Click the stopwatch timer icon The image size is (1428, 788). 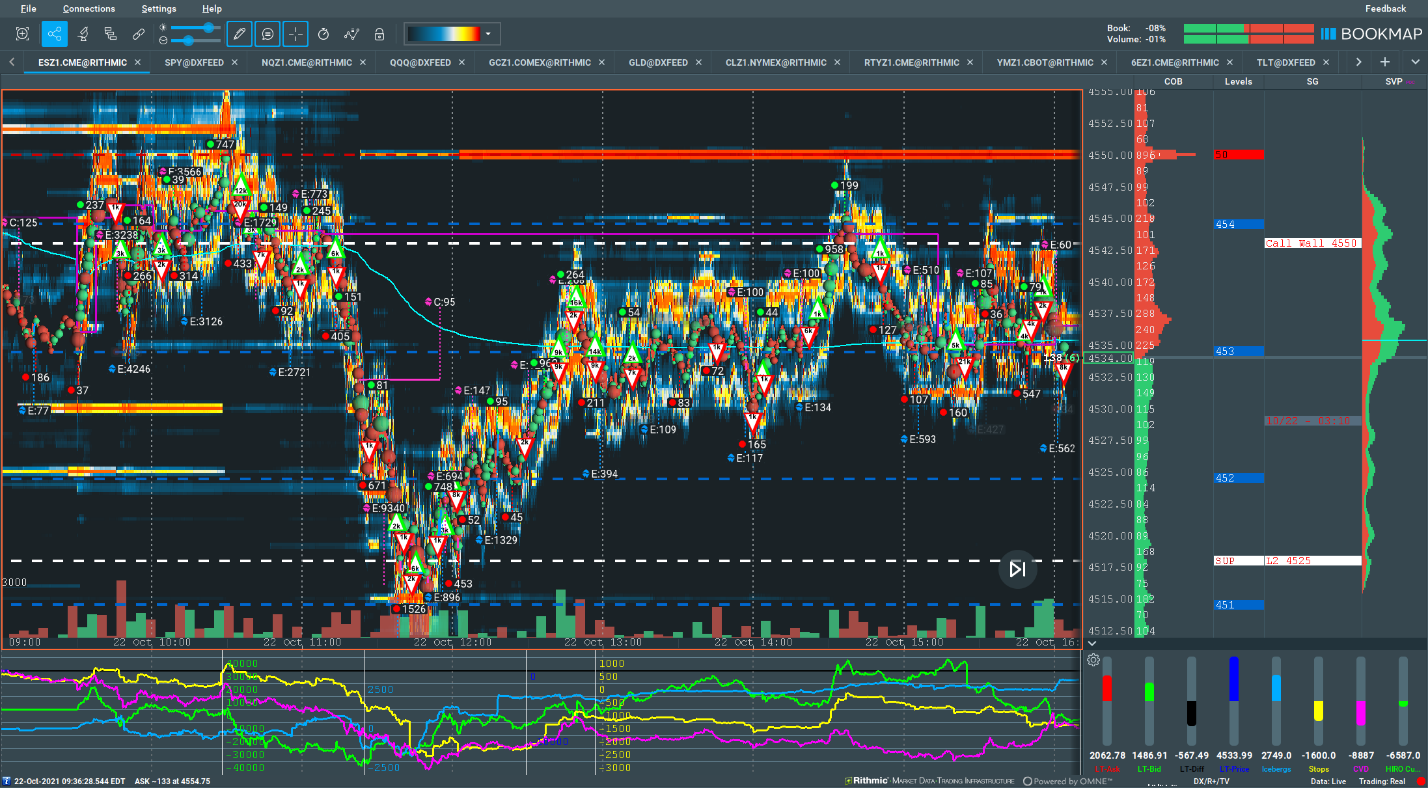click(x=324, y=33)
